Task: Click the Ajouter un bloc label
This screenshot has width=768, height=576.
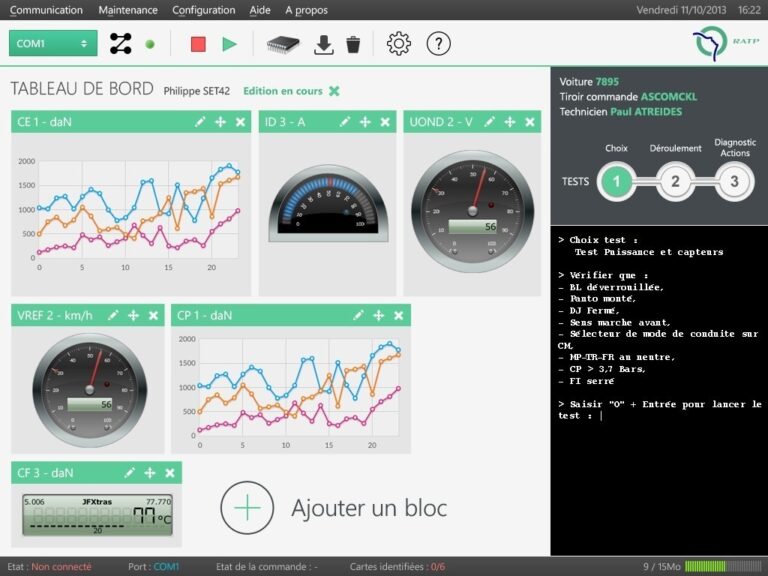Action: coord(369,508)
